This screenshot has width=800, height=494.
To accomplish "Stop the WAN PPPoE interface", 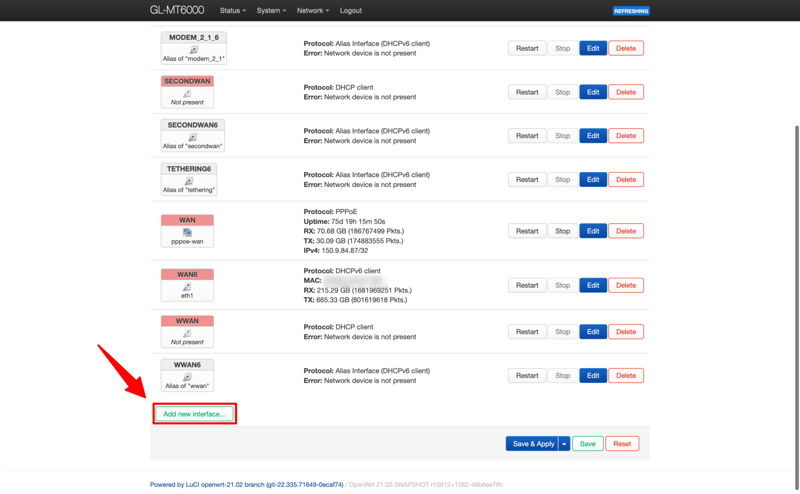I will [562, 231].
